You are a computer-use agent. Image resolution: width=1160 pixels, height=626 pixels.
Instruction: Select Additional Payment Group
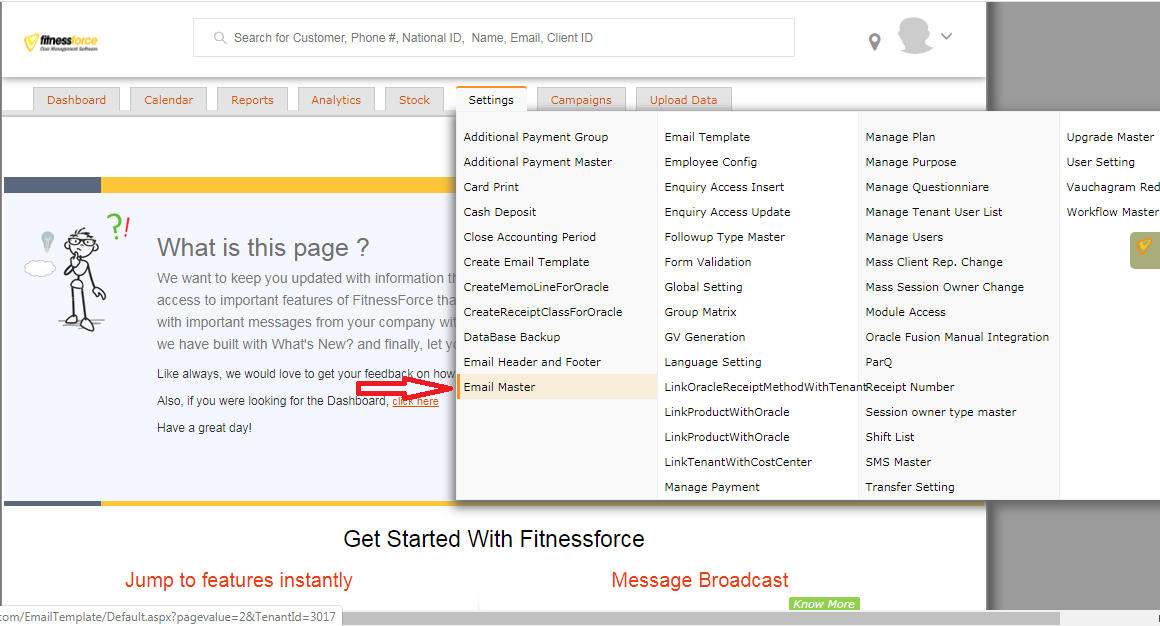click(536, 137)
